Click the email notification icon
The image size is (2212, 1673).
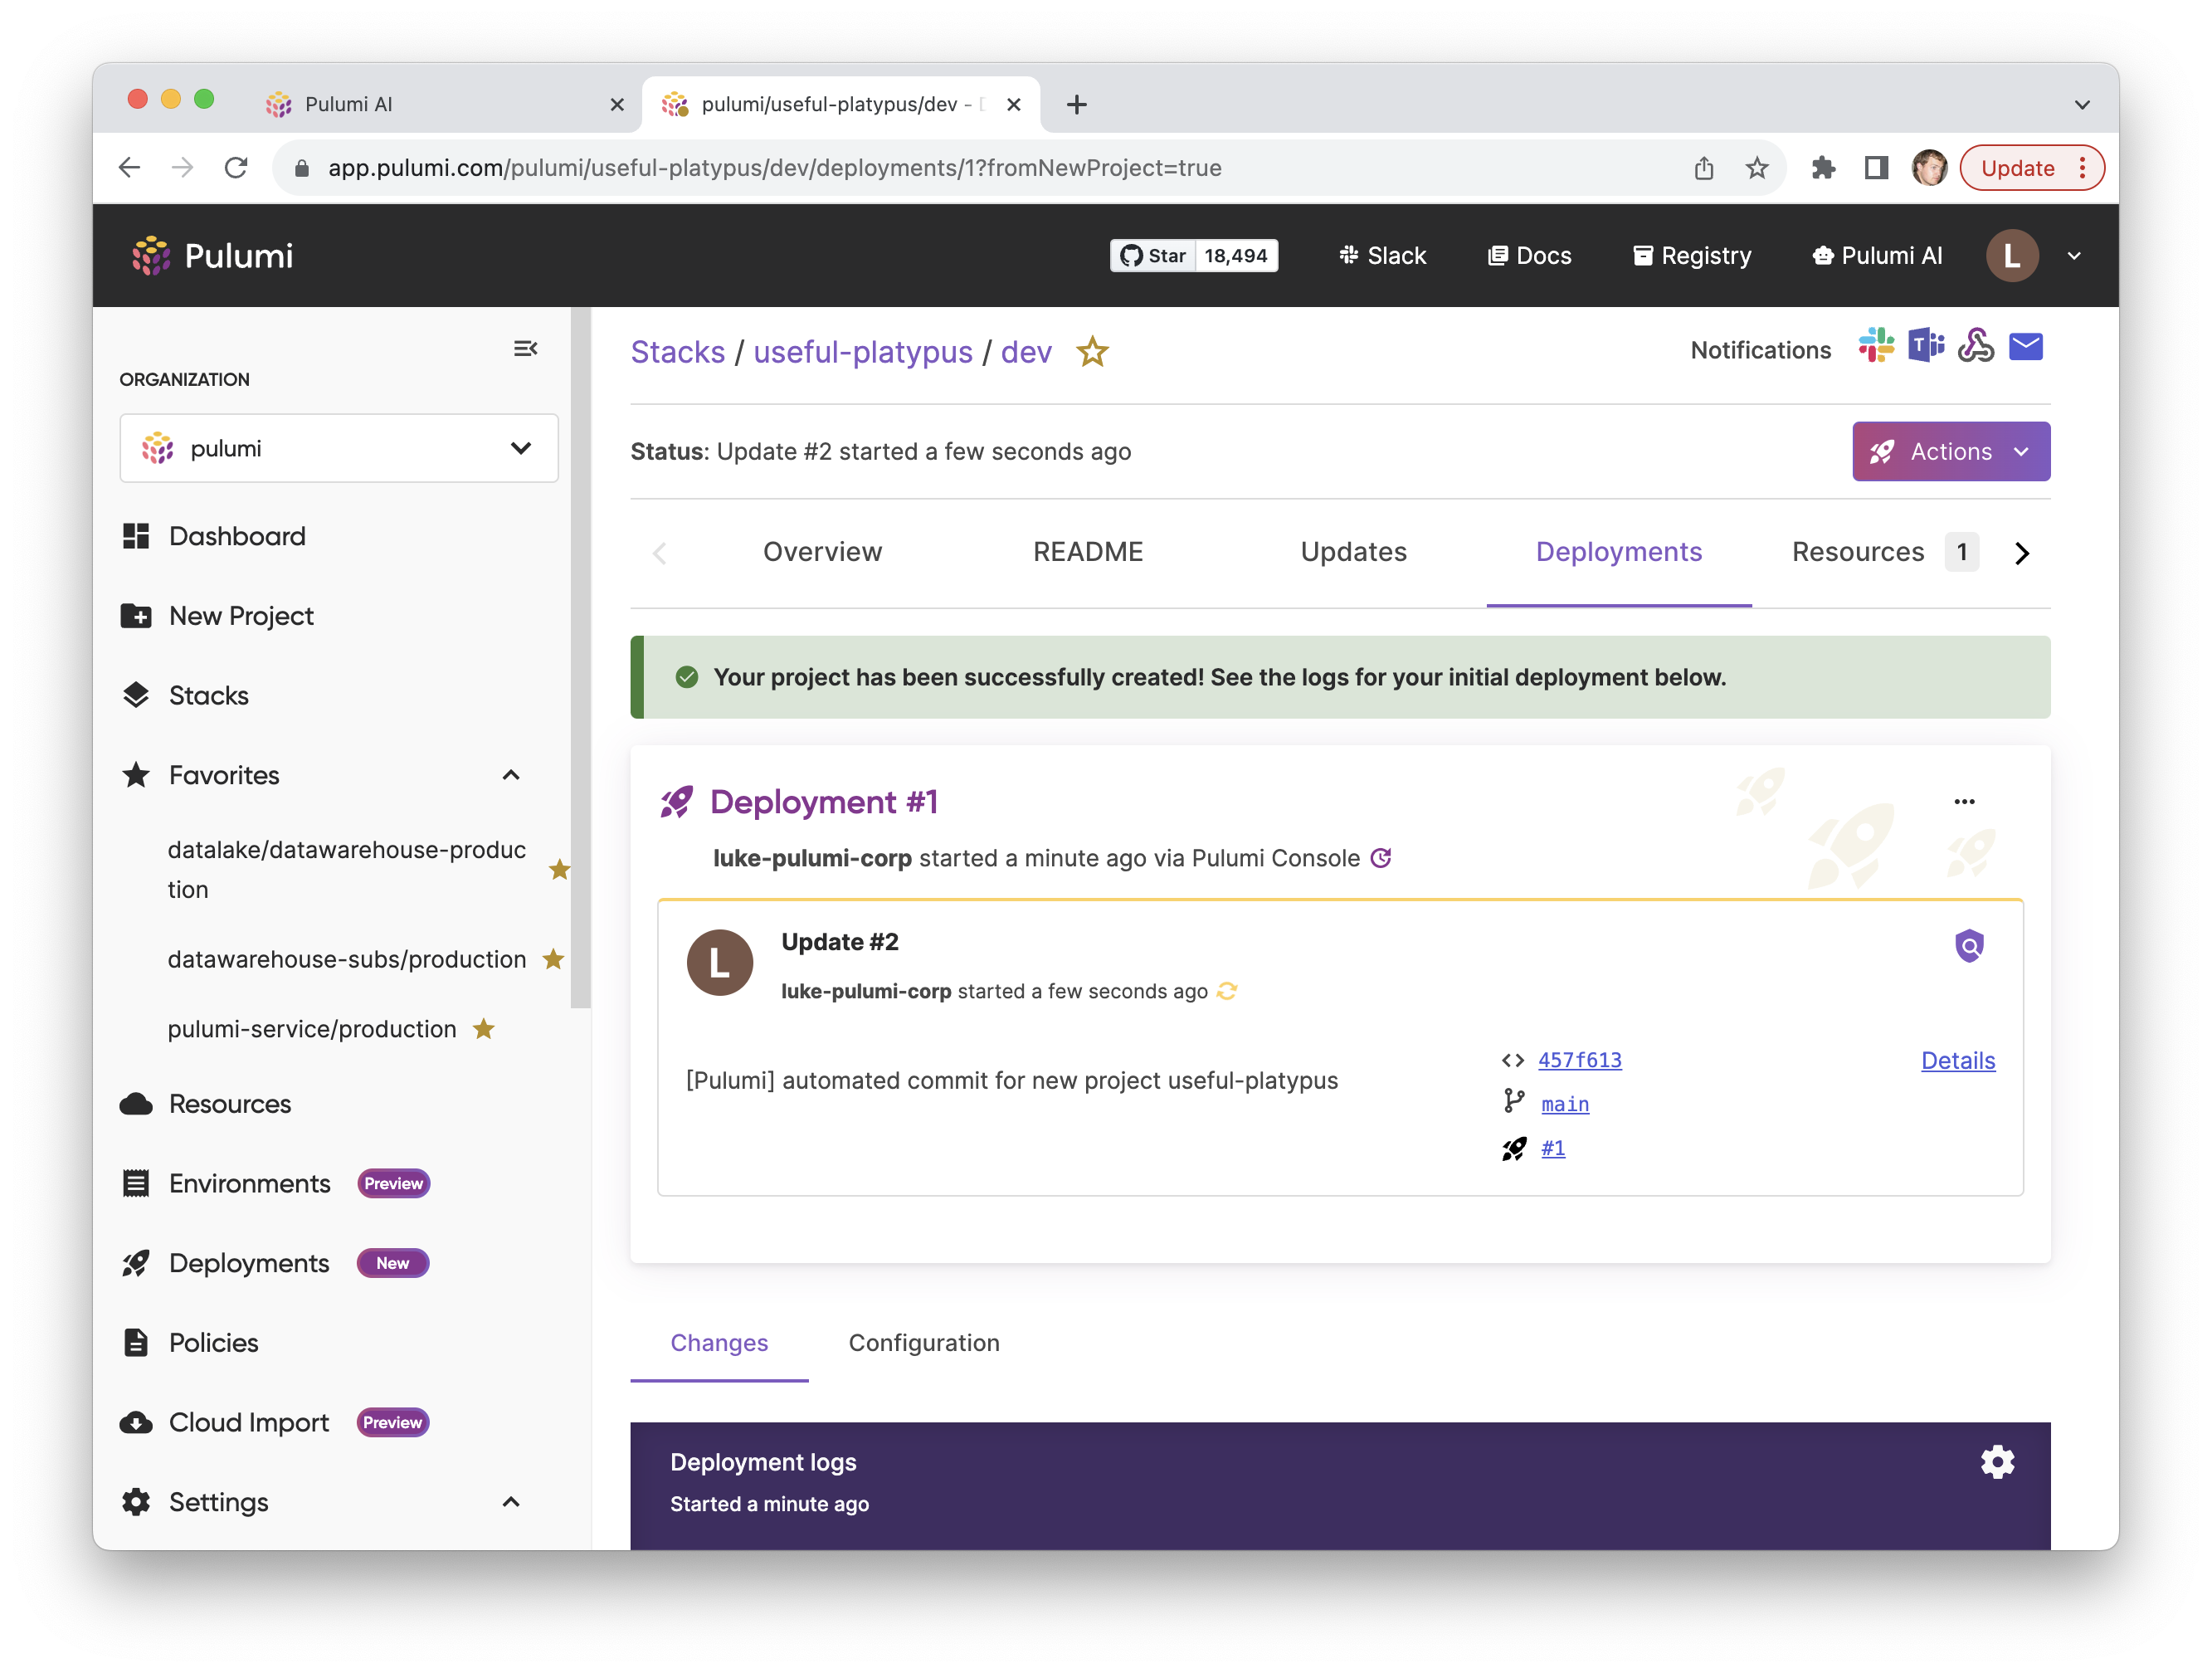[2029, 348]
